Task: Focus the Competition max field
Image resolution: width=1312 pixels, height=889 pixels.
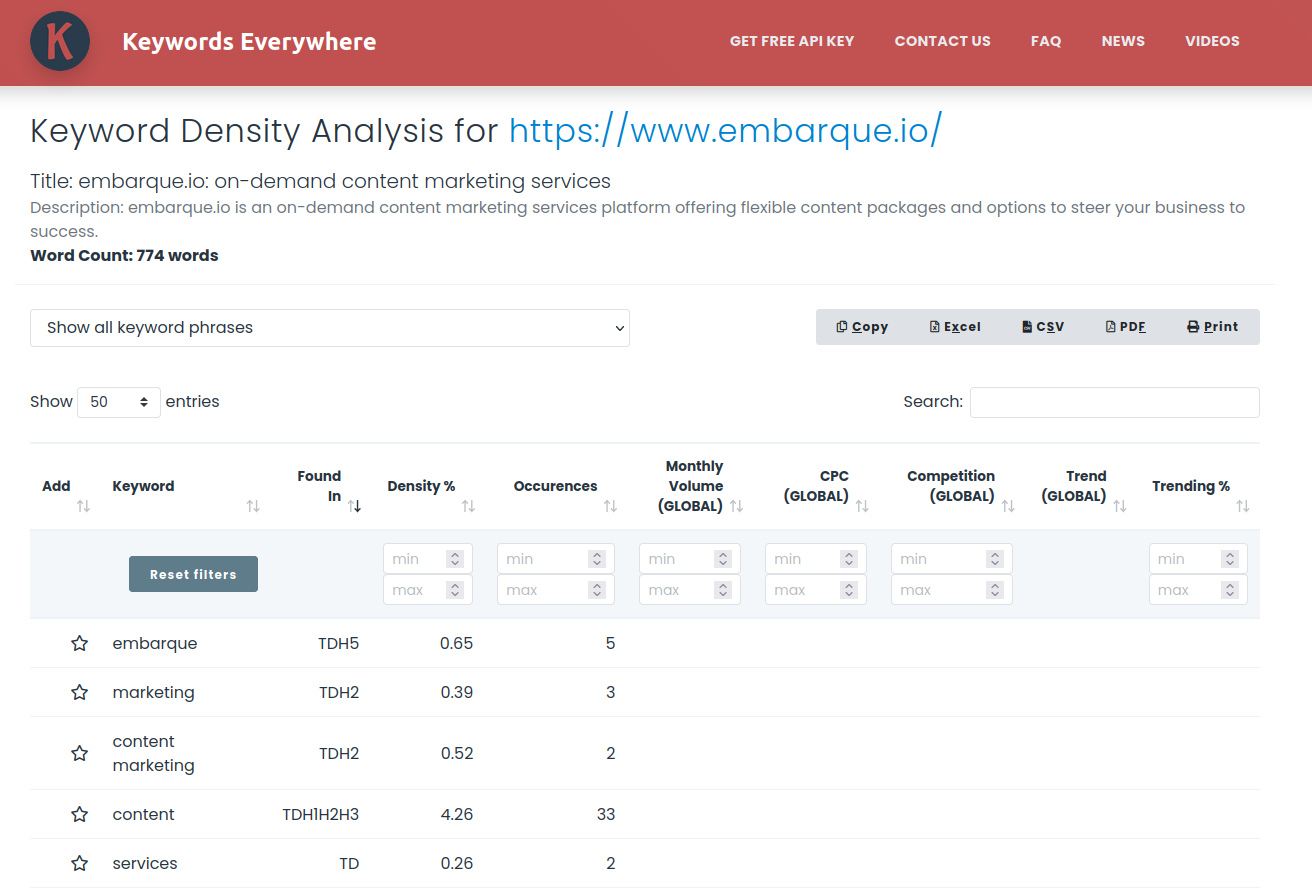Action: click(x=952, y=590)
